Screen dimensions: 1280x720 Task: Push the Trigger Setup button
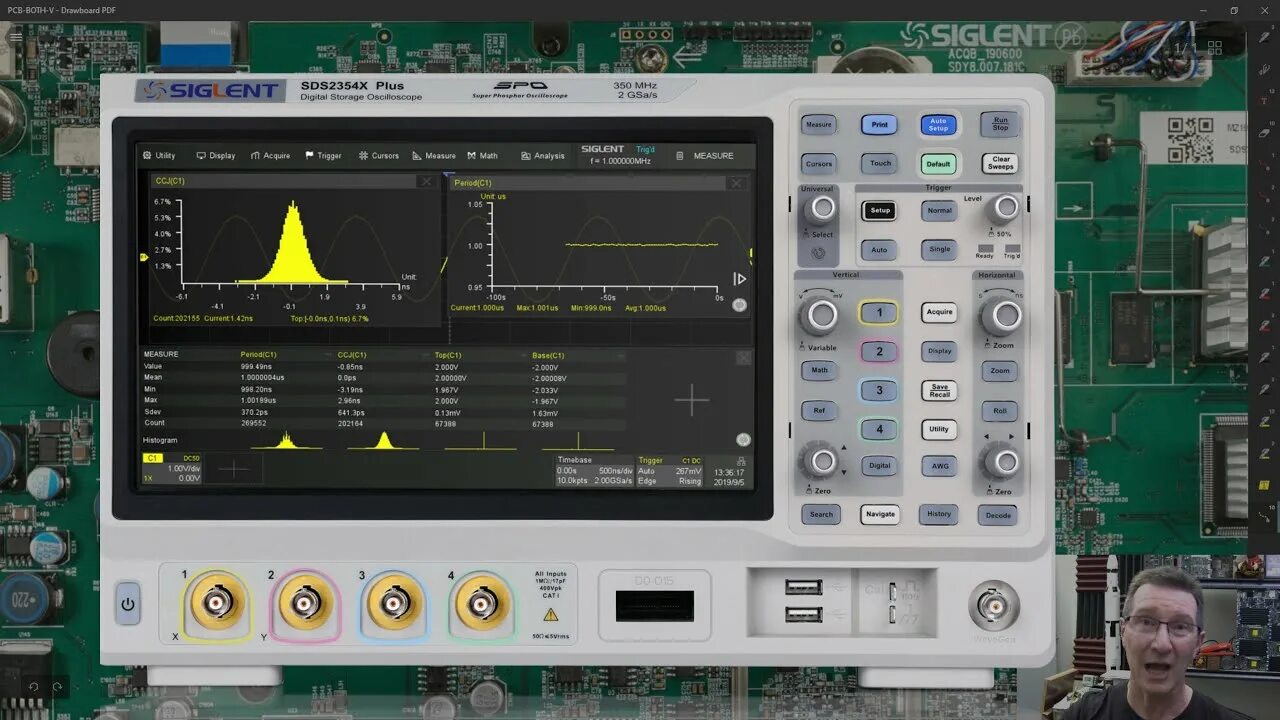tap(880, 211)
